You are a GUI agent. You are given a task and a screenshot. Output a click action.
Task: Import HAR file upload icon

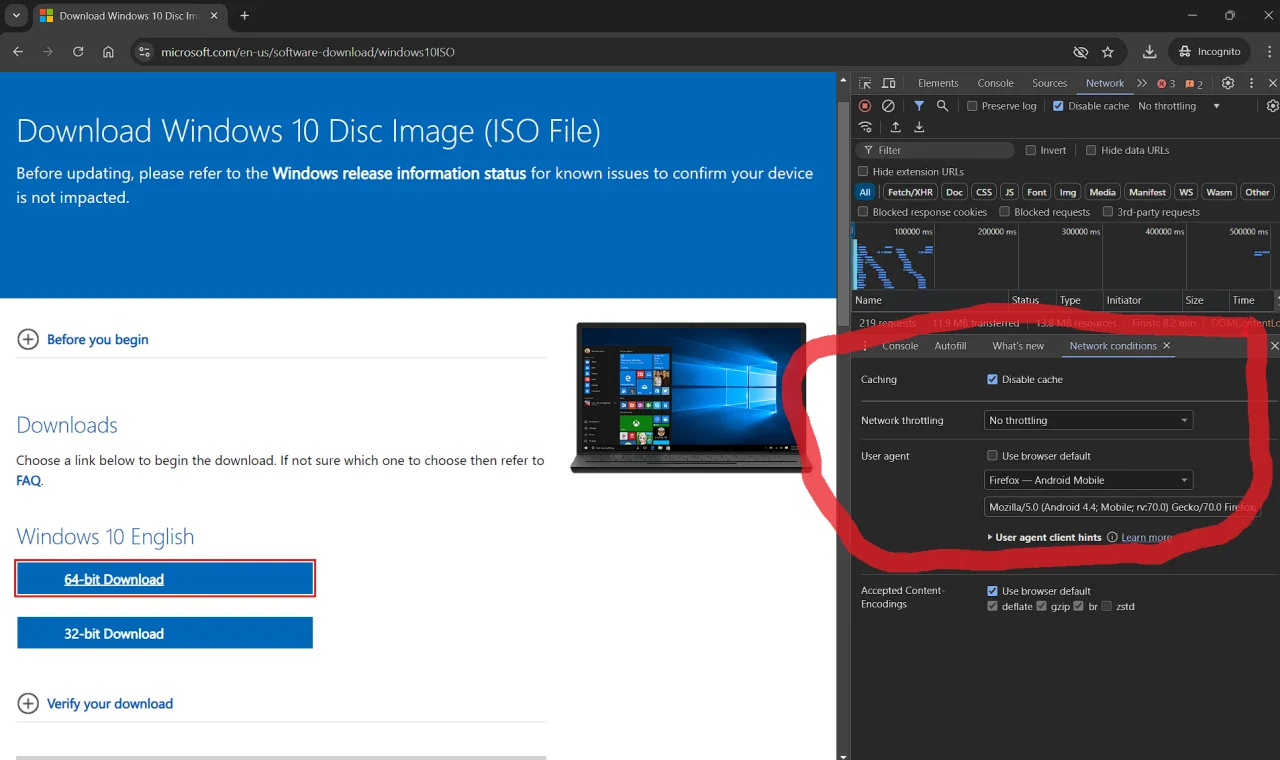(x=895, y=127)
